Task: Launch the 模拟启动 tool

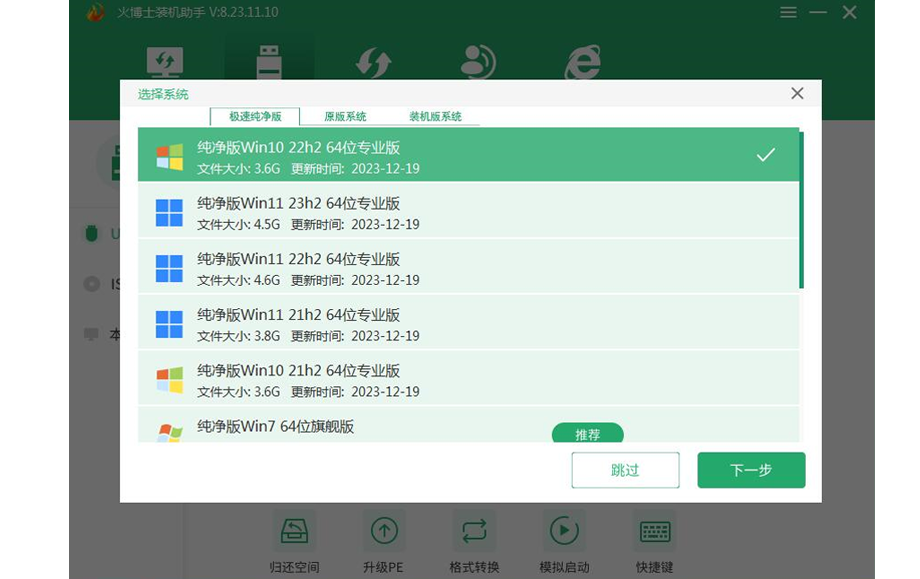Action: 564,531
